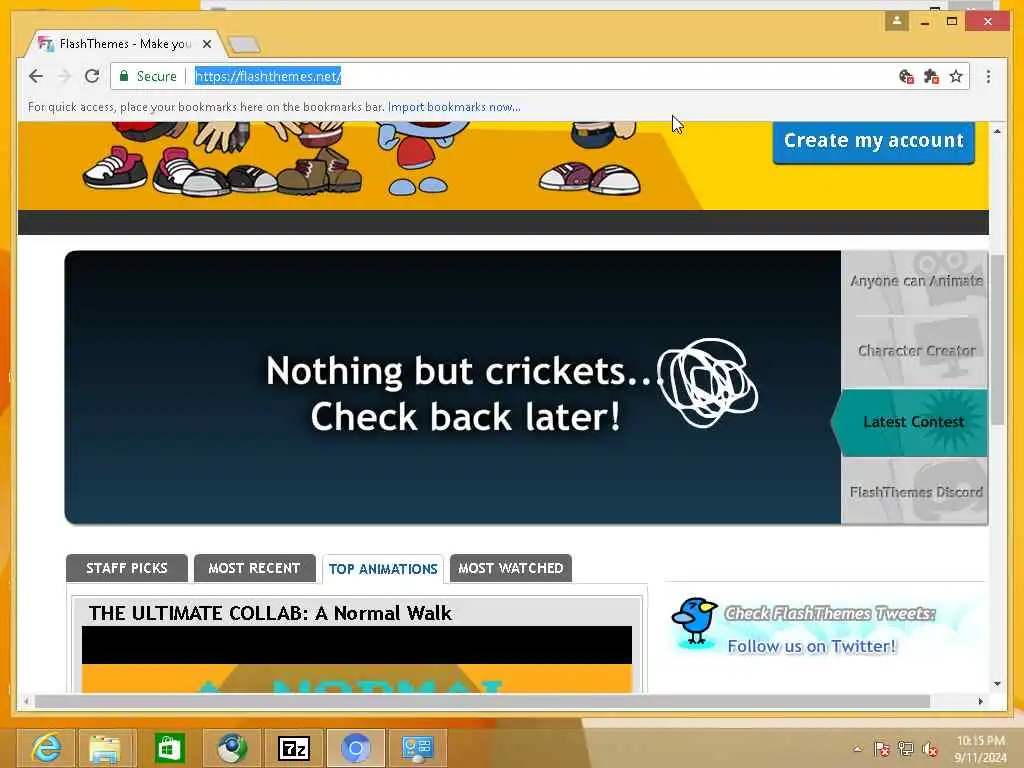Viewport: 1024px width, 768px height.
Task: Click the Check FlashThemes Tweets heading
Action: 829,613
